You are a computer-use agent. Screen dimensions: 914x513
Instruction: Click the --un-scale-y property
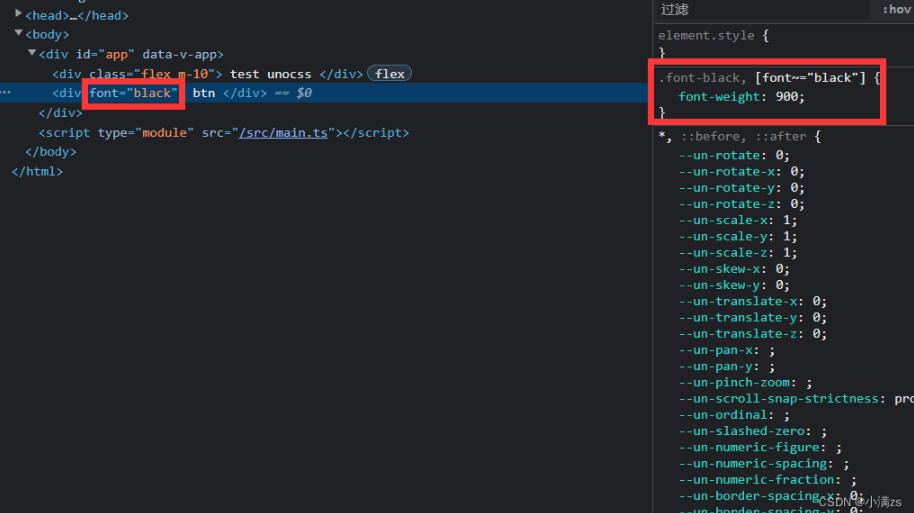coord(723,237)
